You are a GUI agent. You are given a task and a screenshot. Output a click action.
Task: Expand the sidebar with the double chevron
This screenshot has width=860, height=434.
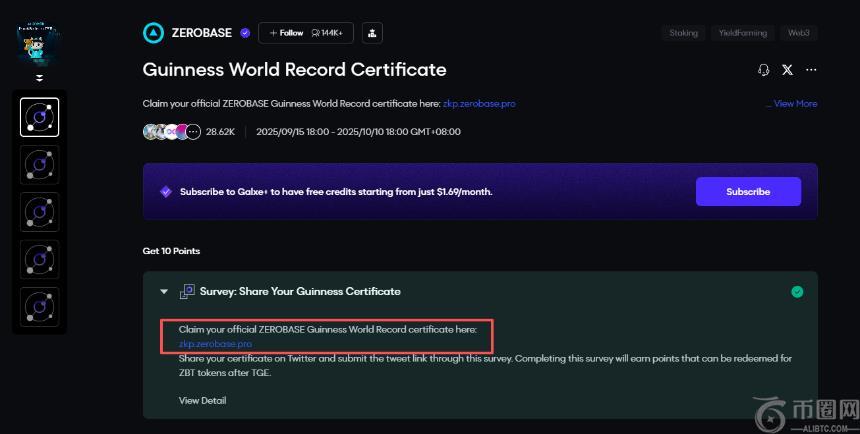(x=40, y=78)
